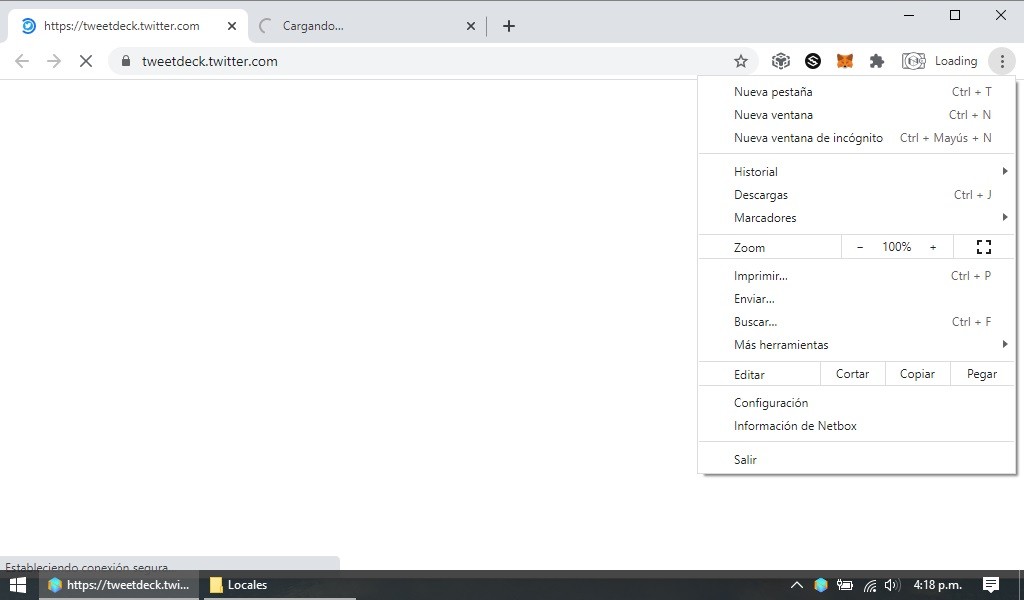
Task: Click the padlock site info icon
Action: 126,61
